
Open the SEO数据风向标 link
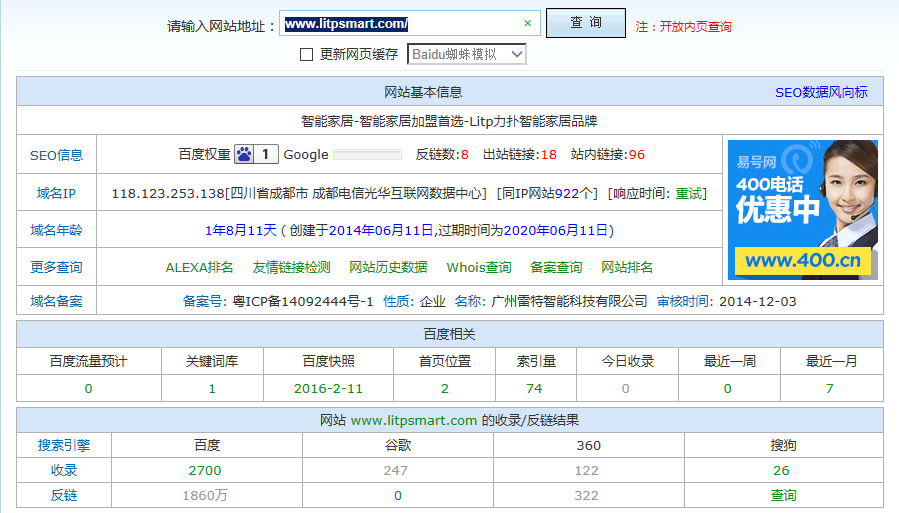coord(821,92)
